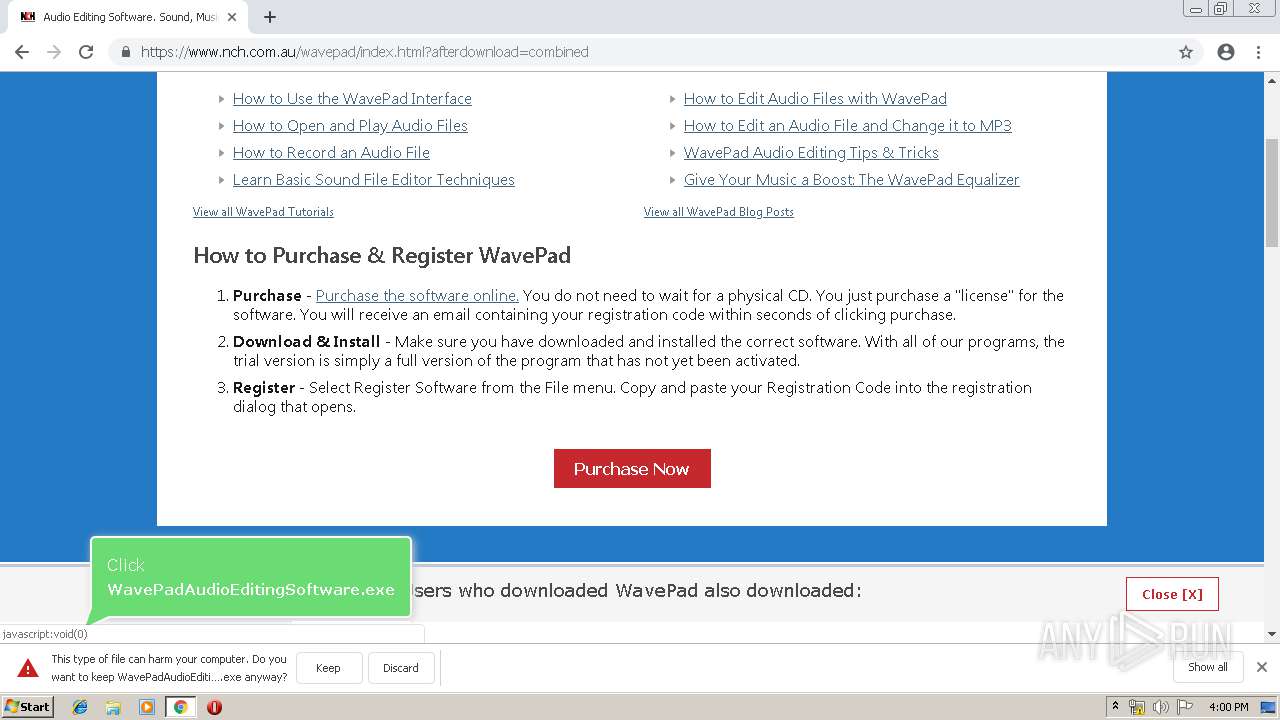Bookmark this page with the star

(x=1186, y=52)
